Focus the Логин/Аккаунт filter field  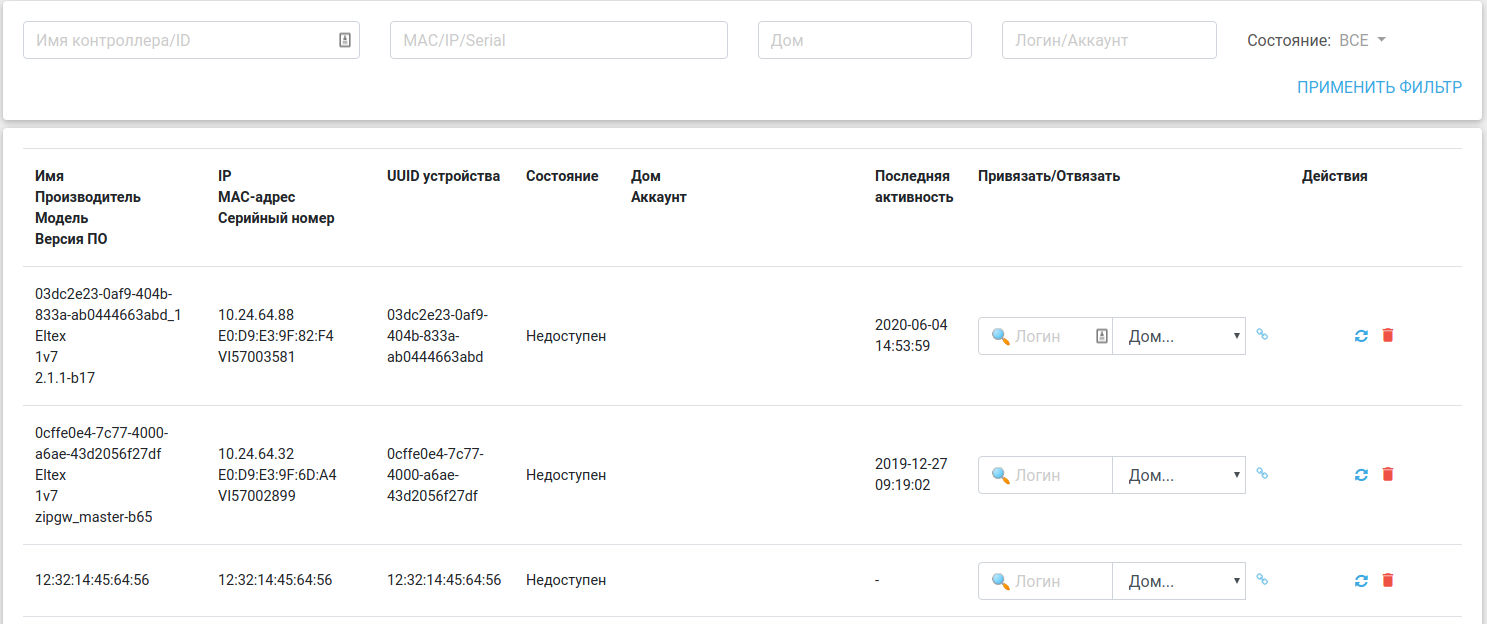coord(1108,41)
